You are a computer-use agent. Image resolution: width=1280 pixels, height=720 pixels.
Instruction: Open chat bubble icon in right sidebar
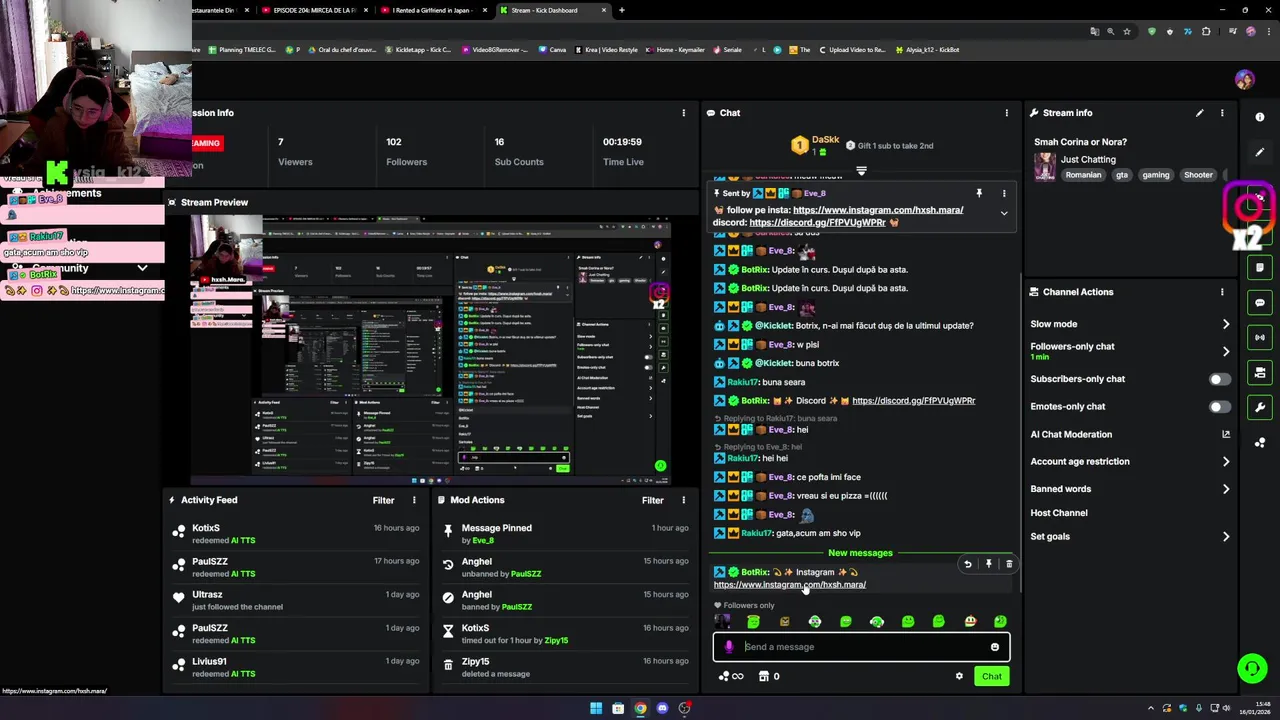pos(1260,302)
